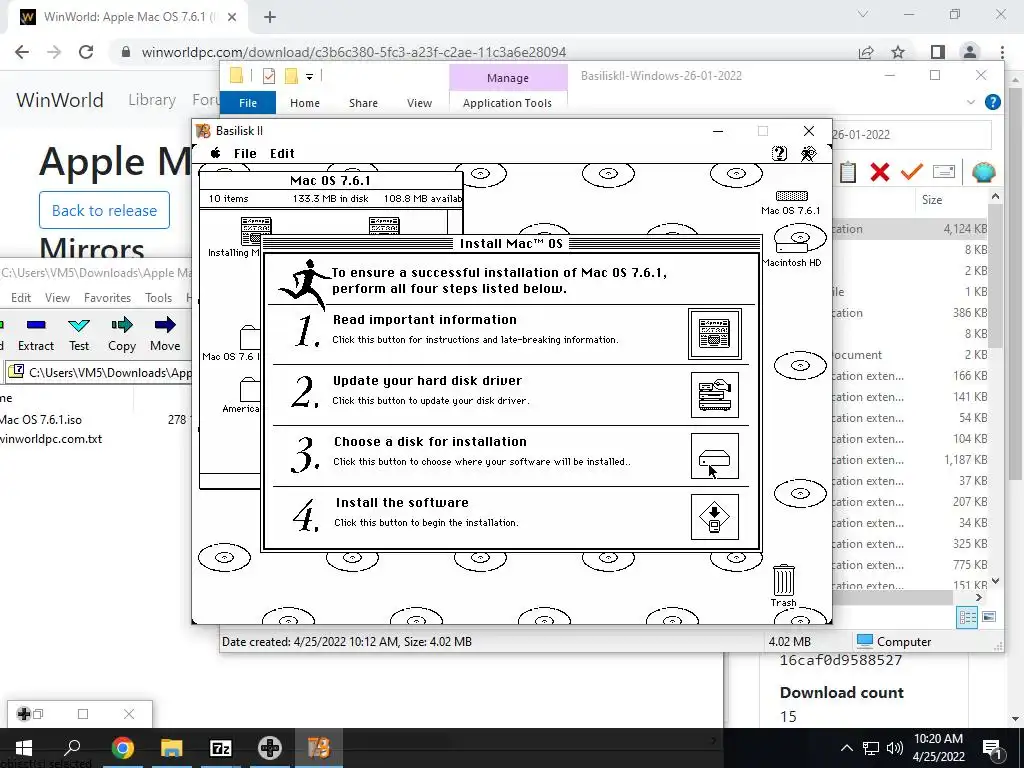Select Mac OS 7.6.1.iso in 7-Zip list
This screenshot has height=768, width=1024.
40,420
